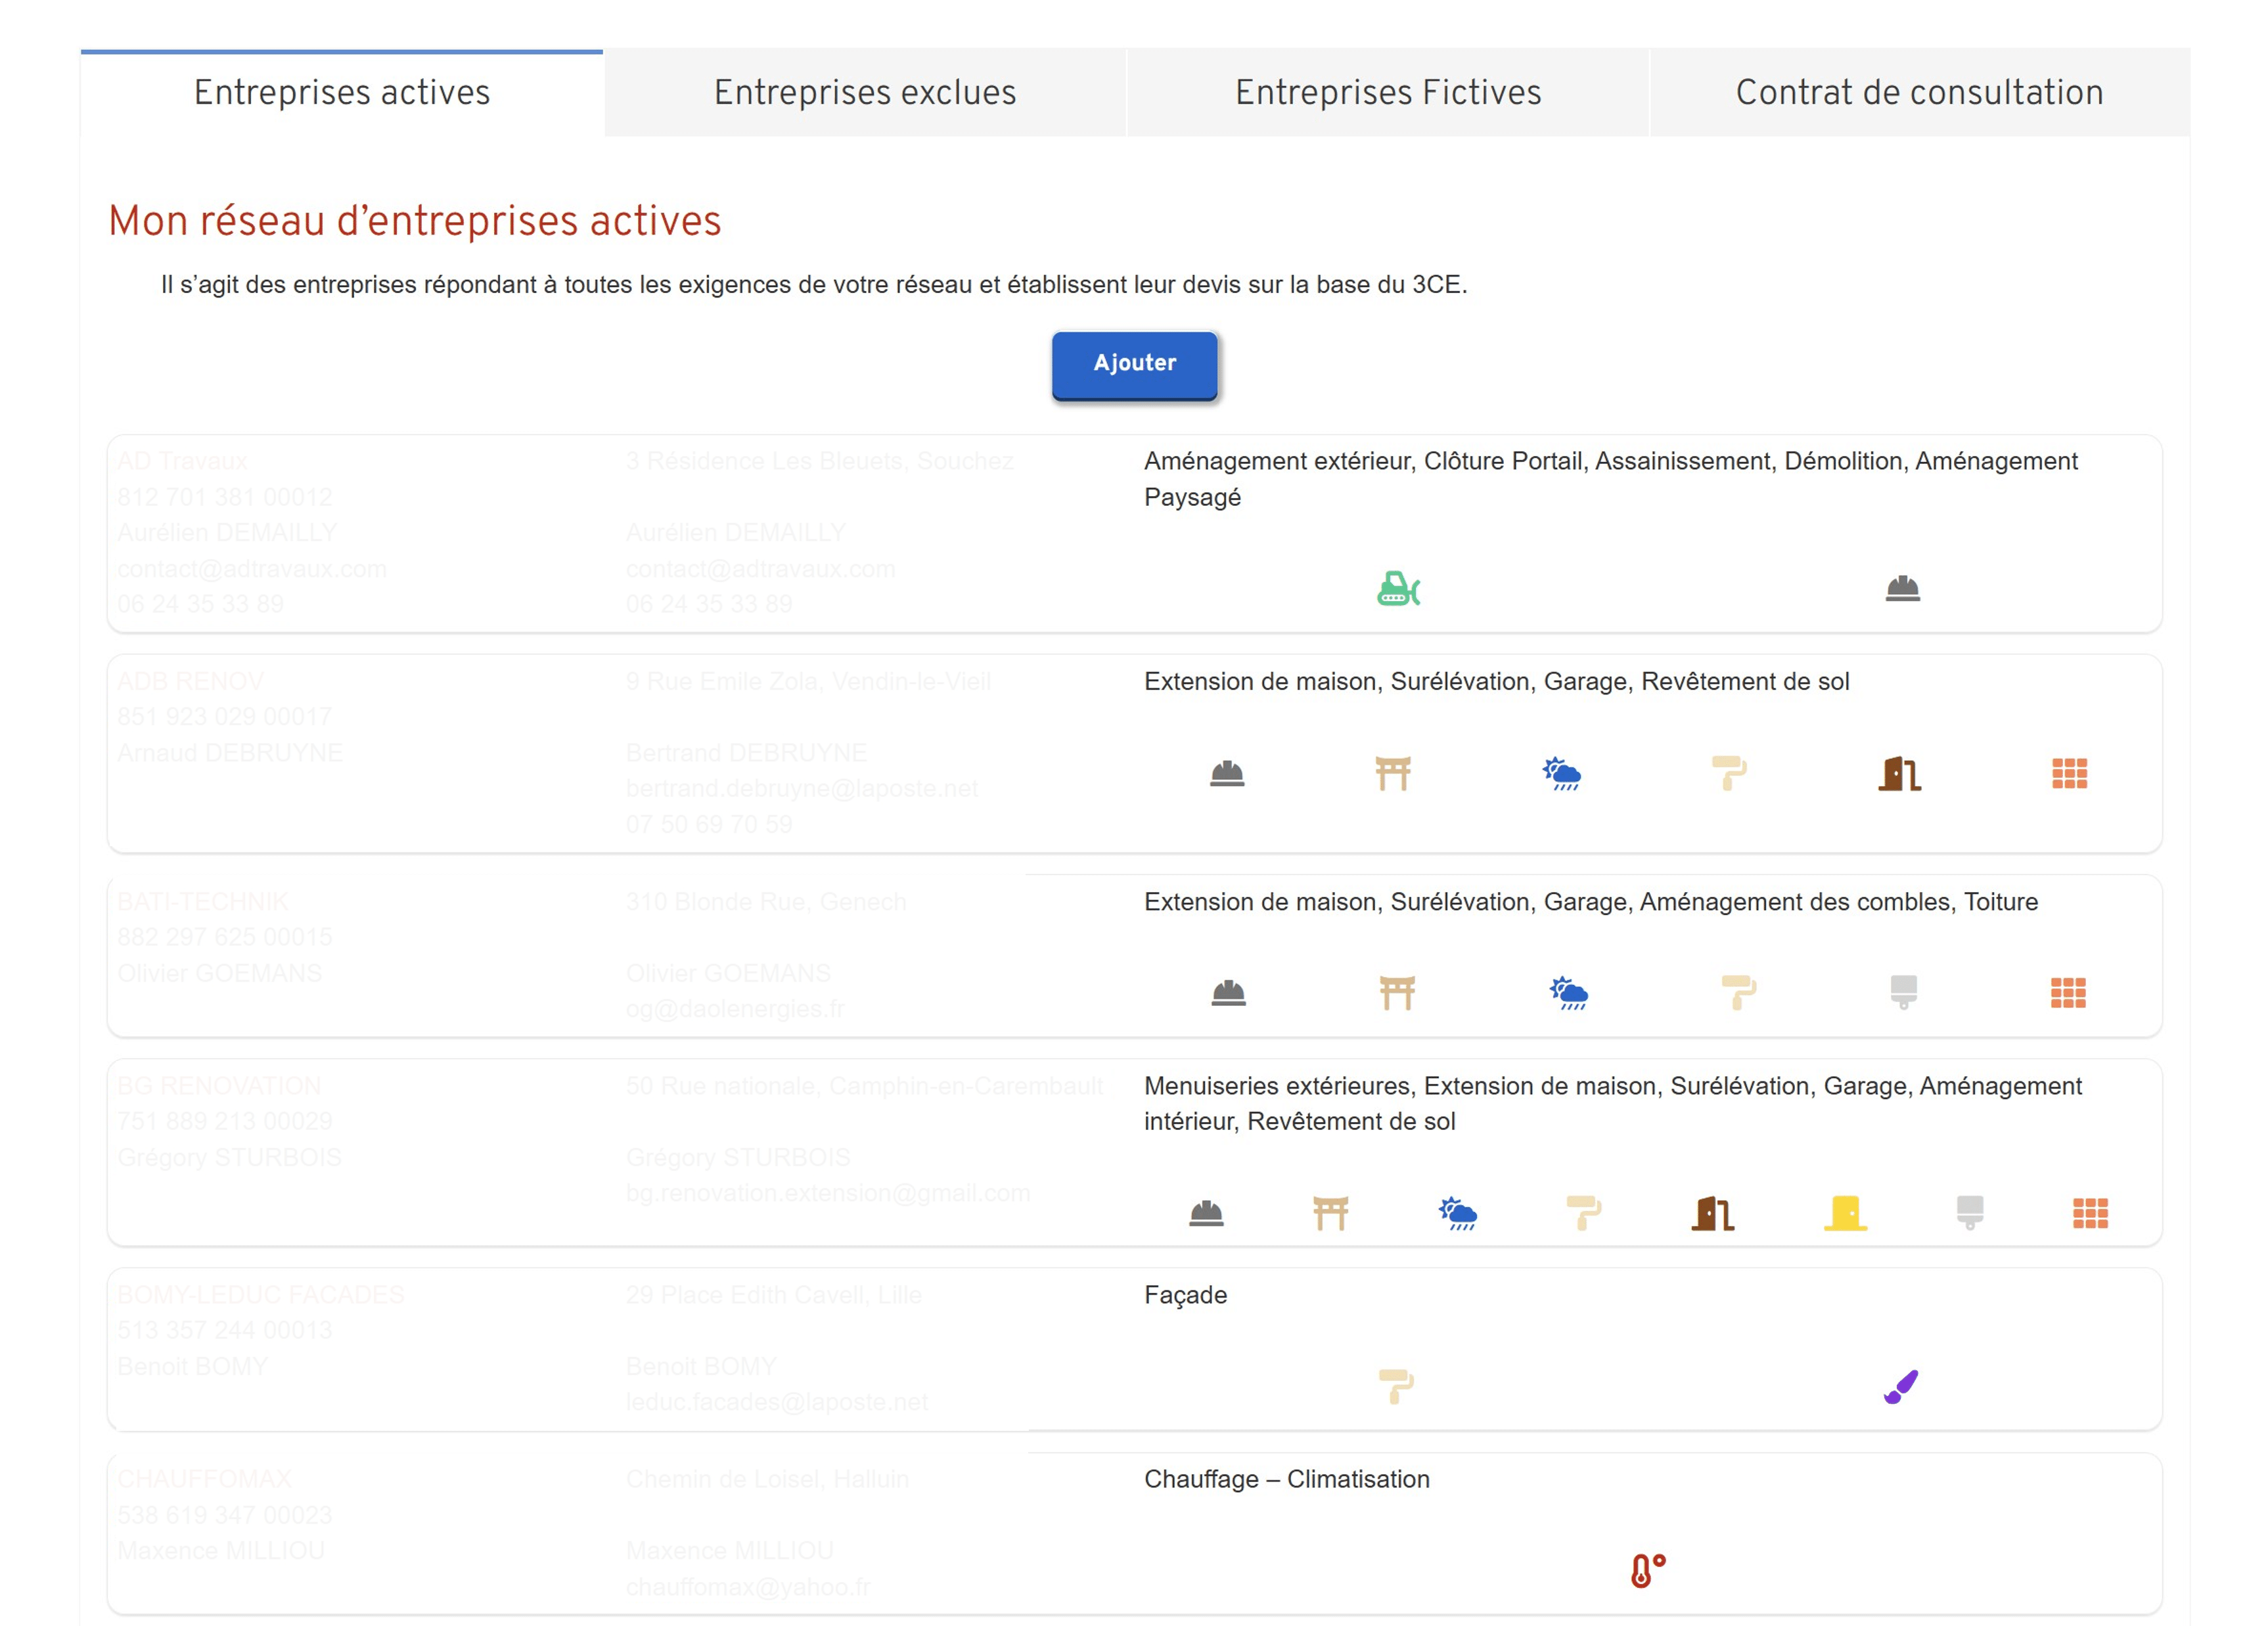This screenshot has width=2268, height=1626.
Task: Click the red thermometer icon in CHAUFFOMAX row
Action: coord(1647,1570)
